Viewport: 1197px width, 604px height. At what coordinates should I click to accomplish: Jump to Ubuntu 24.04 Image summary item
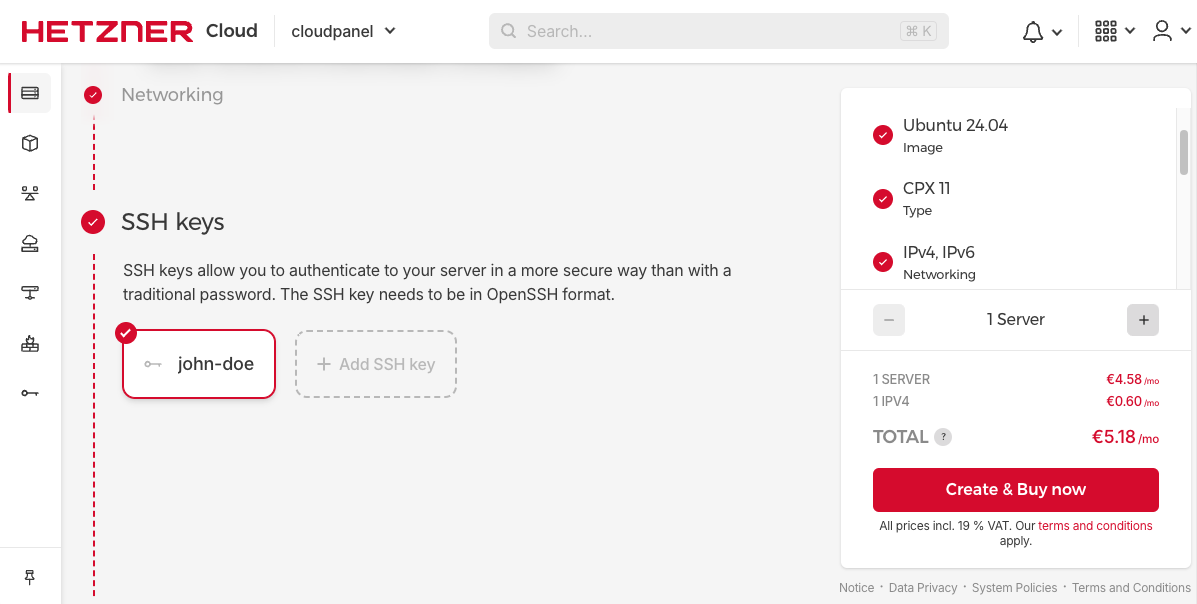click(x=955, y=135)
